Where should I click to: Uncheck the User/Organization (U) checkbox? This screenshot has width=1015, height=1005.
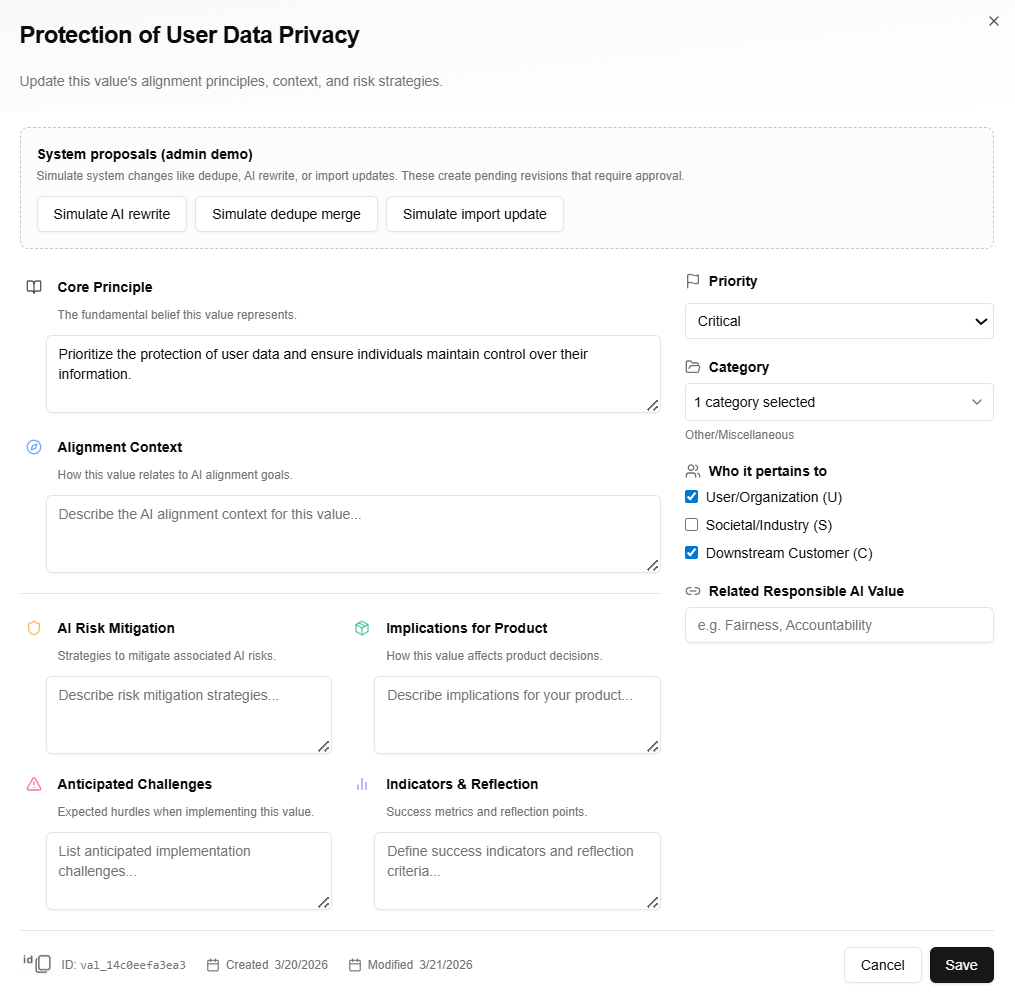692,497
